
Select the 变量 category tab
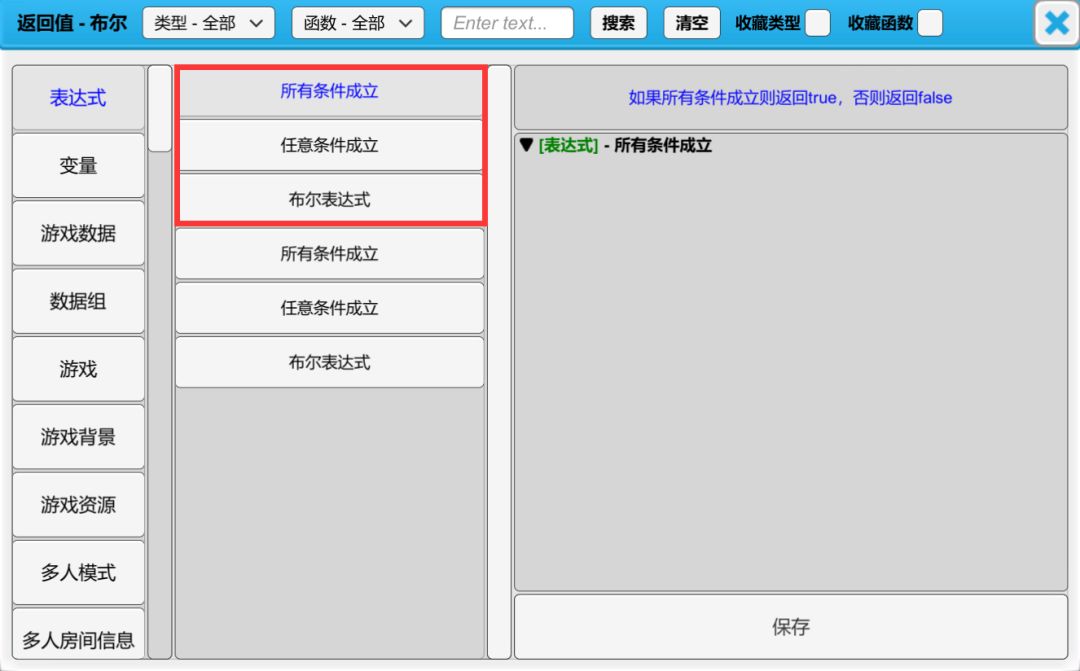pyautogui.click(x=78, y=166)
